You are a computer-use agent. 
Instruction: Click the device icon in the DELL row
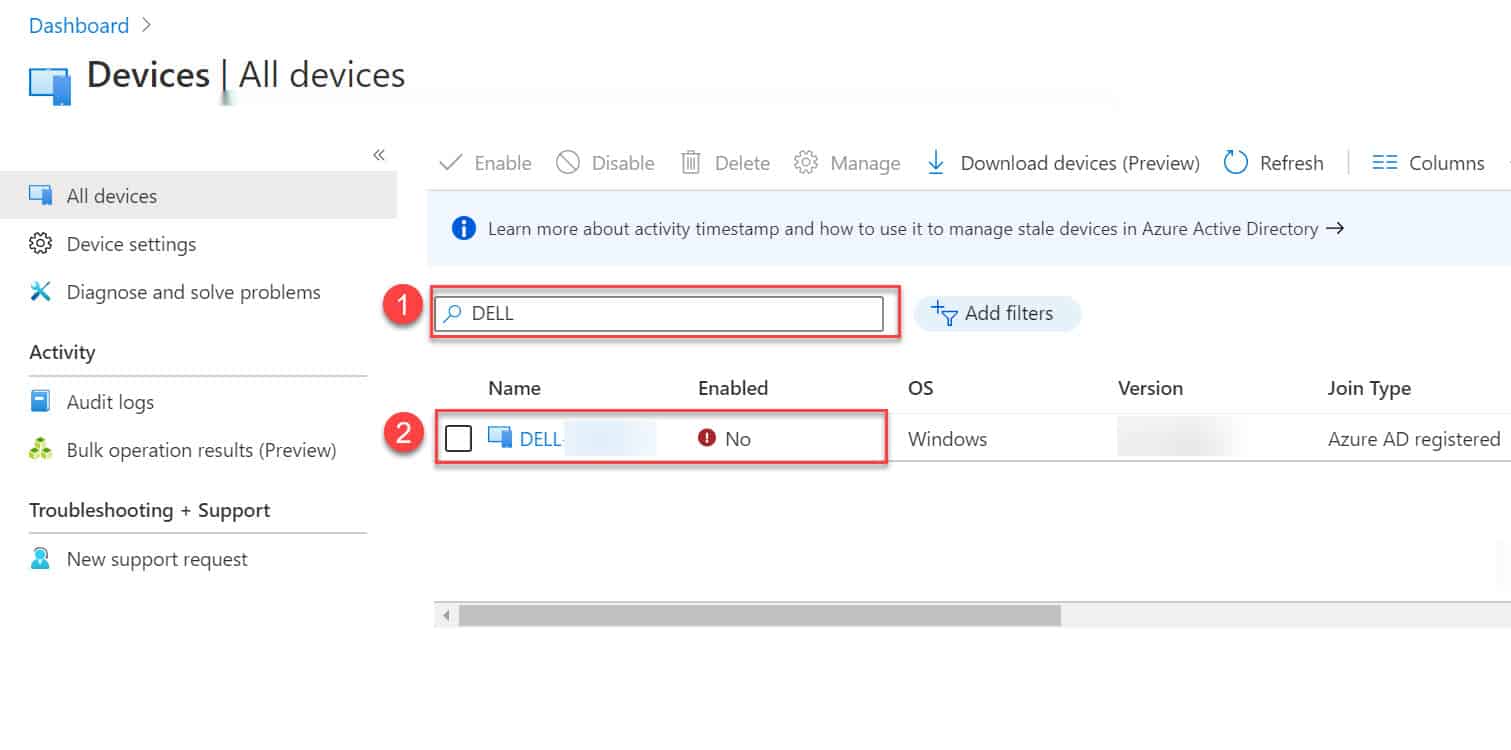[x=499, y=437]
